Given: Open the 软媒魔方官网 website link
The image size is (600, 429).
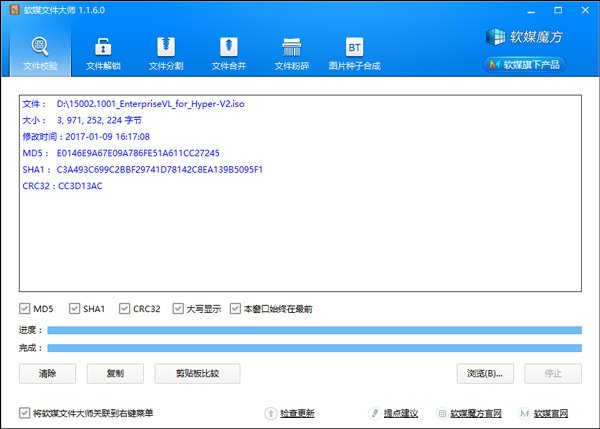Looking at the screenshot, I should [476, 413].
